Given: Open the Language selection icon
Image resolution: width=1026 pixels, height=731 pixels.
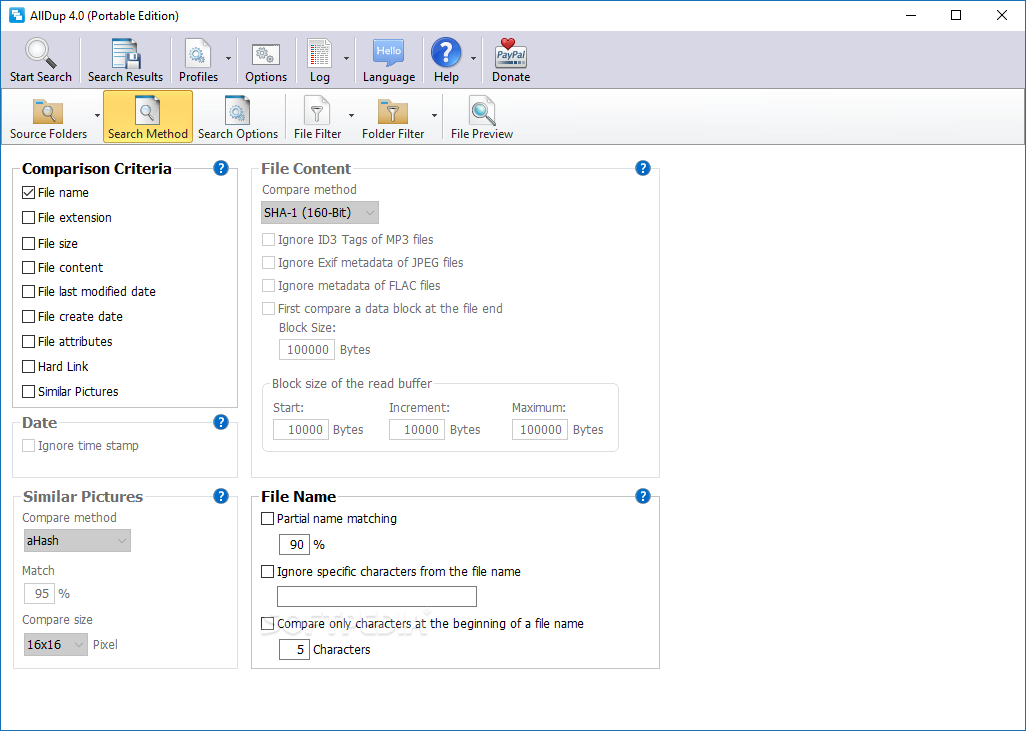Looking at the screenshot, I should (389, 53).
